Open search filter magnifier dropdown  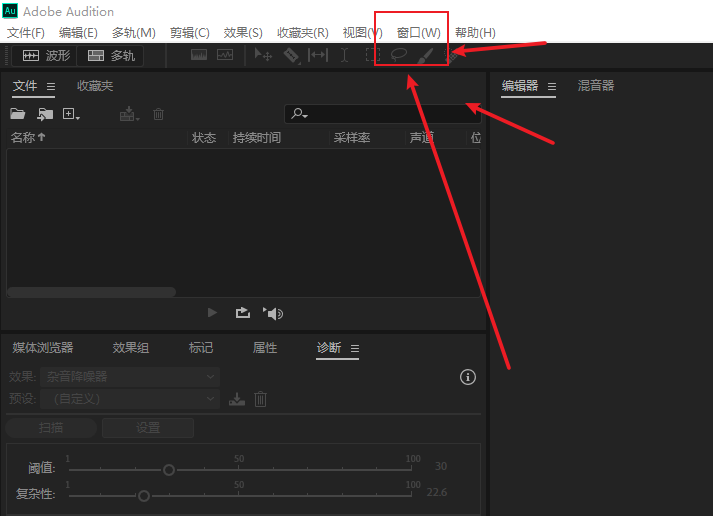pyautogui.click(x=299, y=113)
